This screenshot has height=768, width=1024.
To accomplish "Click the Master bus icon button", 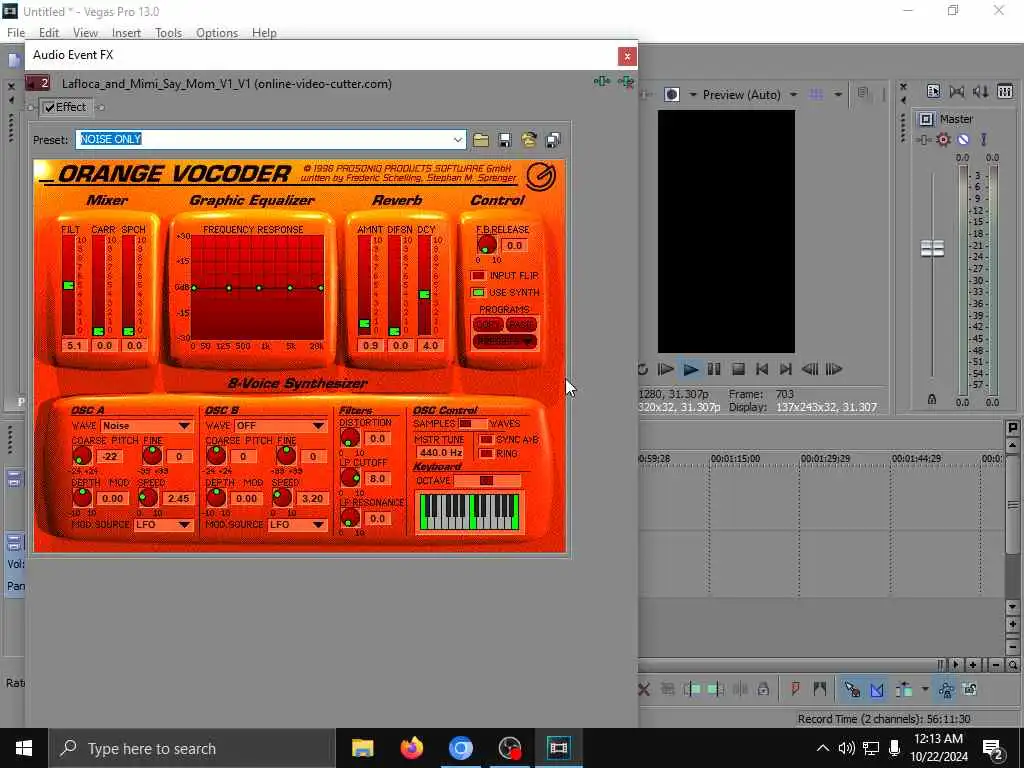I will (926, 119).
